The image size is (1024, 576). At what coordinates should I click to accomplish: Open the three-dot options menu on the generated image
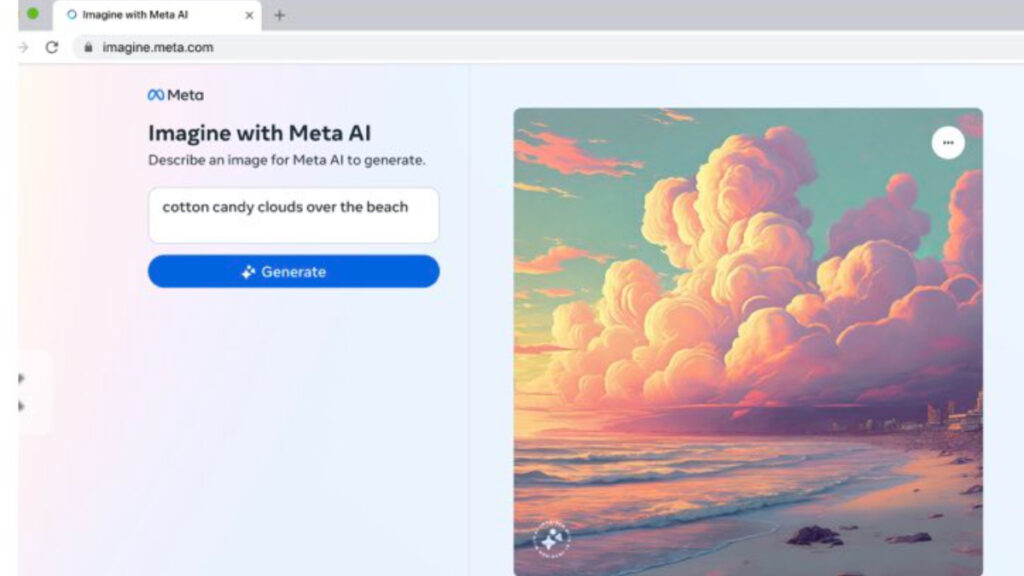[x=948, y=142]
